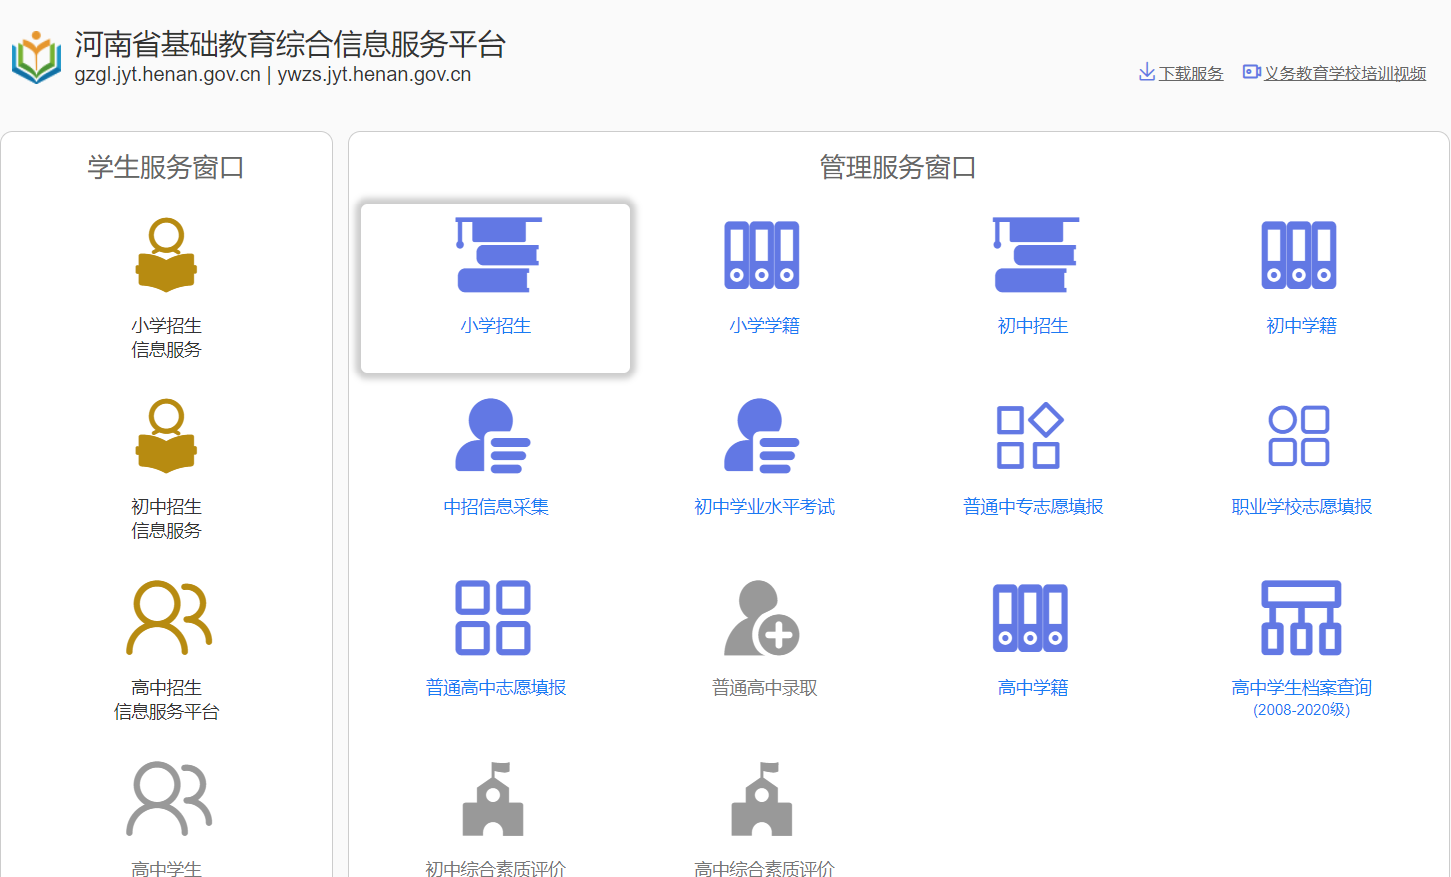Open 中招信息采集 person list icon
Viewport: 1451px width, 877px height.
494,437
